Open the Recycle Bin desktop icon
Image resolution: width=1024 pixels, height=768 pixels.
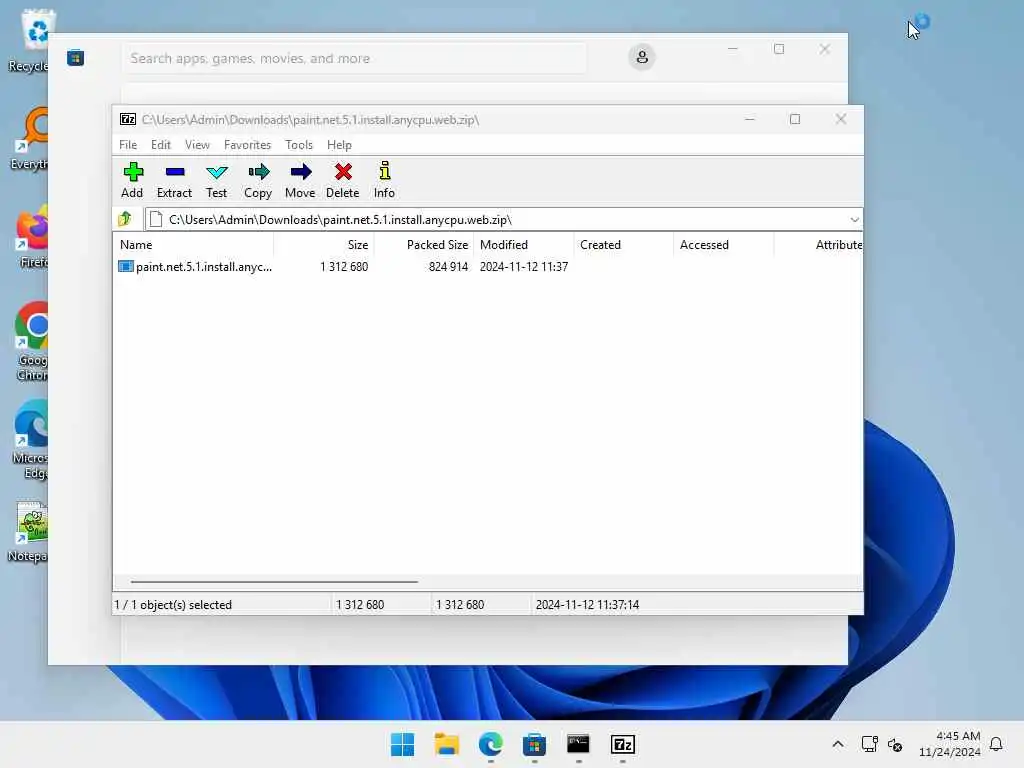(x=29, y=40)
